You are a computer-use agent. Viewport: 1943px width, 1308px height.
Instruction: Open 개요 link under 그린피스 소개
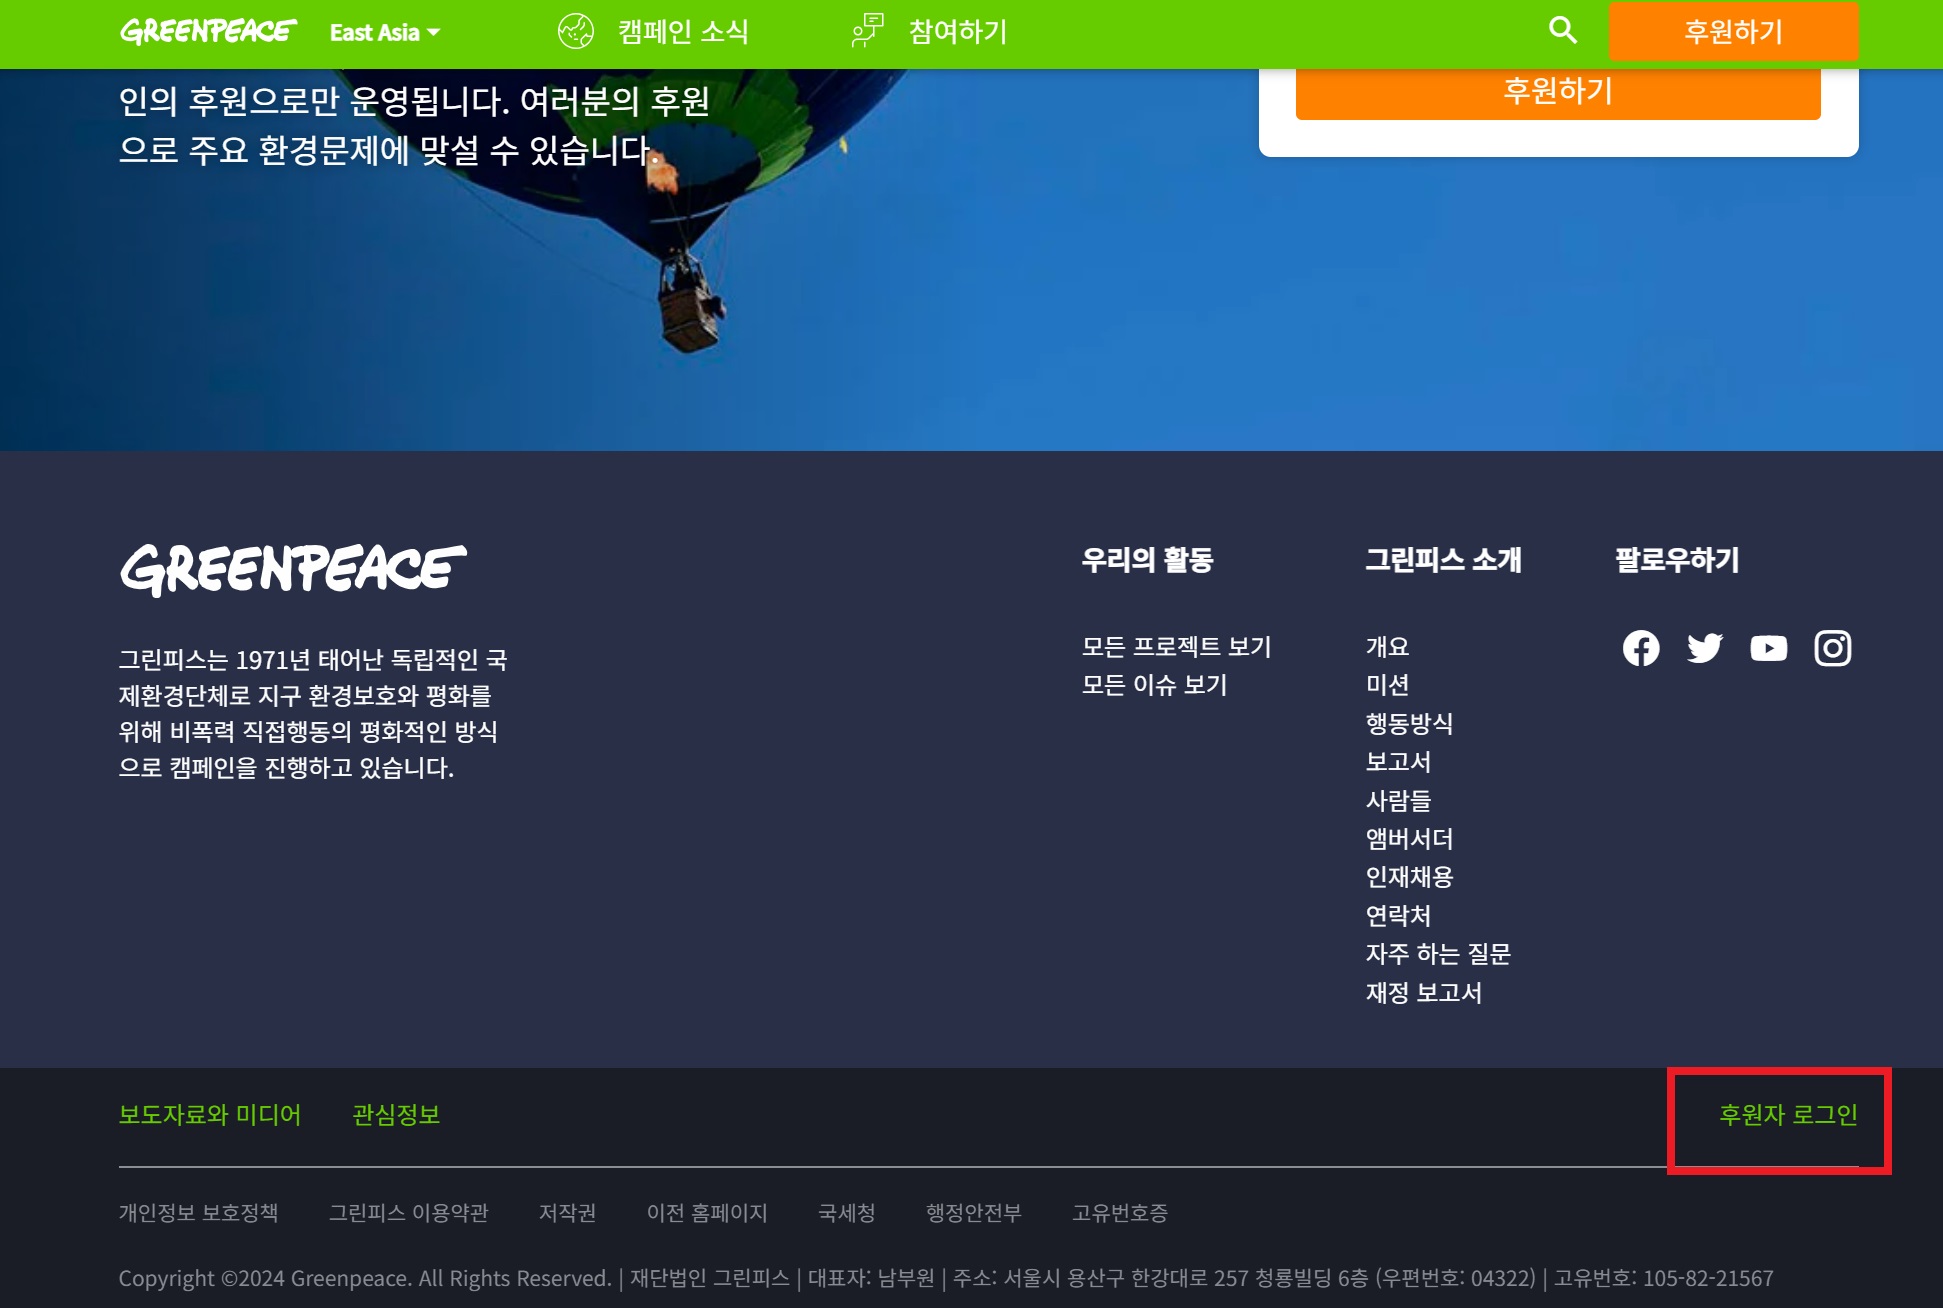coord(1387,647)
